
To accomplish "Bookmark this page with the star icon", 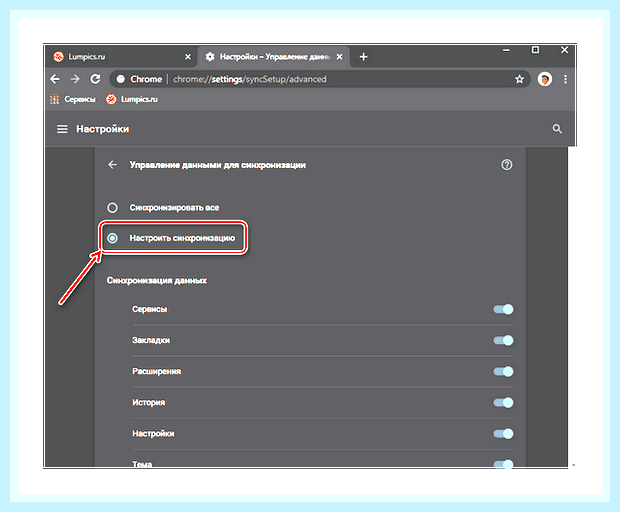I will tap(520, 79).
